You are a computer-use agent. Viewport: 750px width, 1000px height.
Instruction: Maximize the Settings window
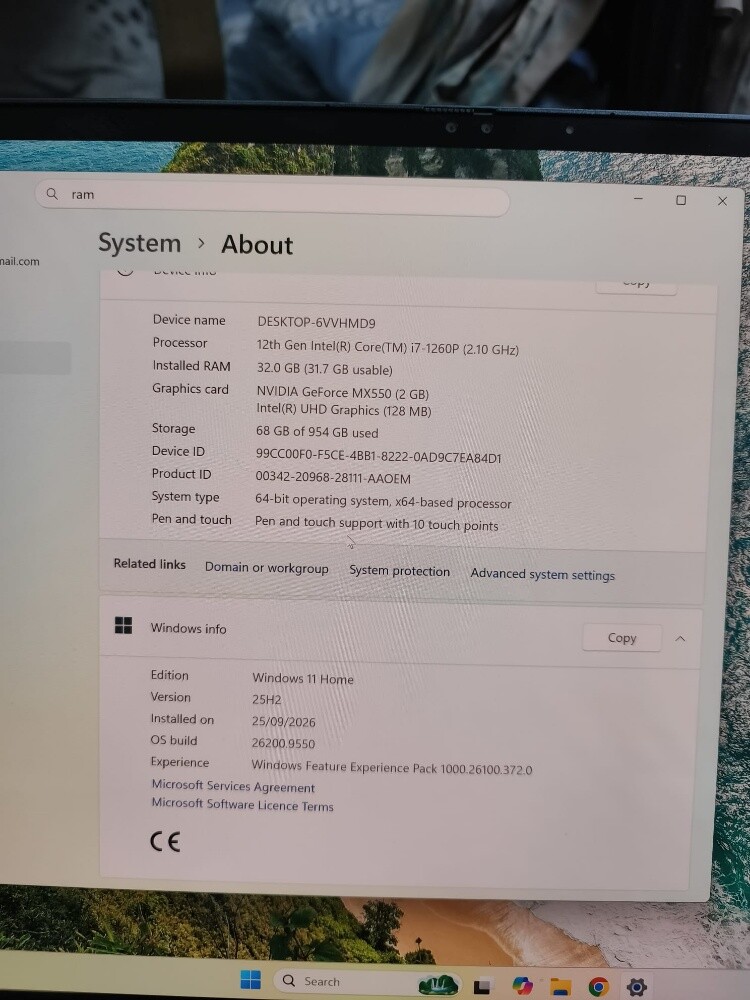pyautogui.click(x=681, y=200)
